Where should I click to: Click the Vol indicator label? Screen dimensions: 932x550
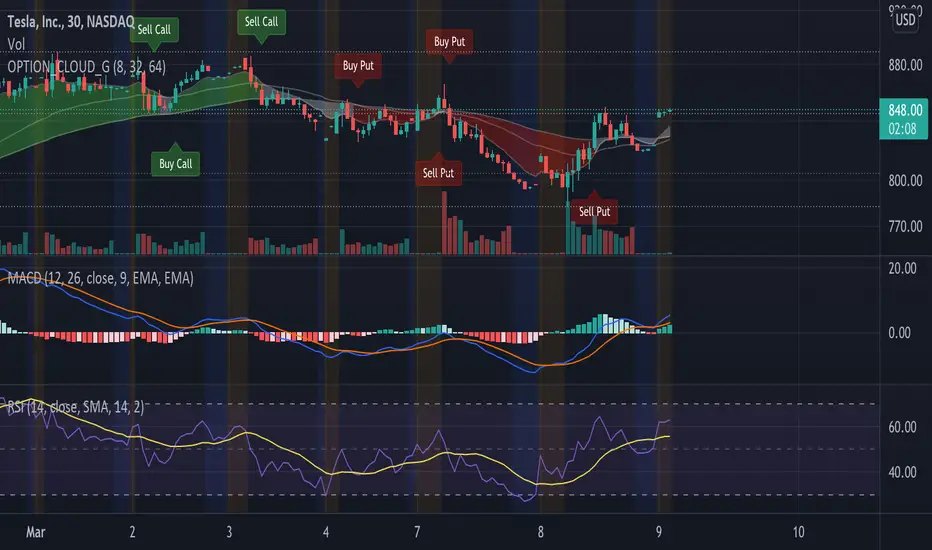tap(16, 44)
